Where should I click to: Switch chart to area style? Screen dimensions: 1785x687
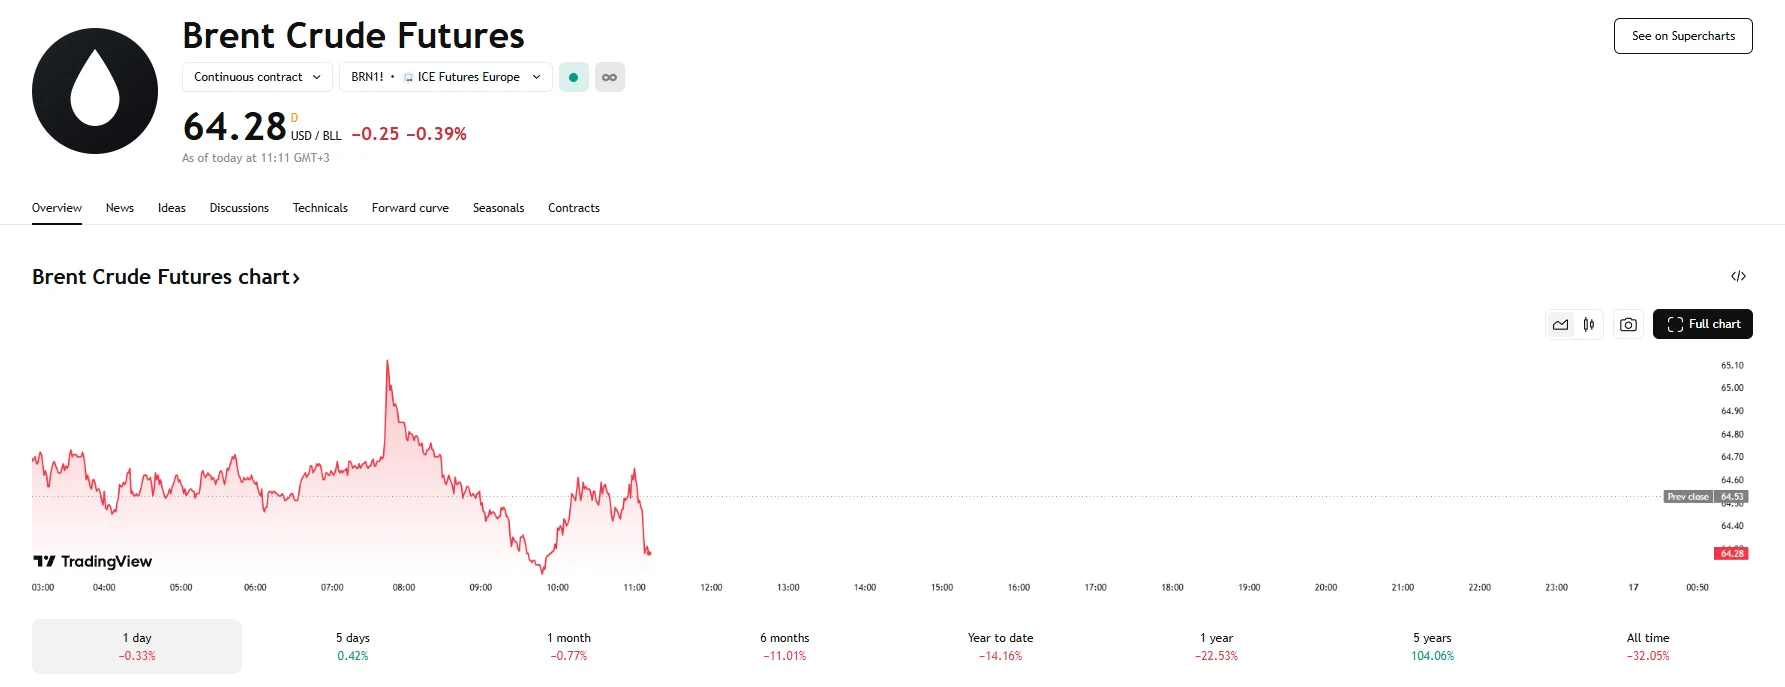pyautogui.click(x=1560, y=324)
